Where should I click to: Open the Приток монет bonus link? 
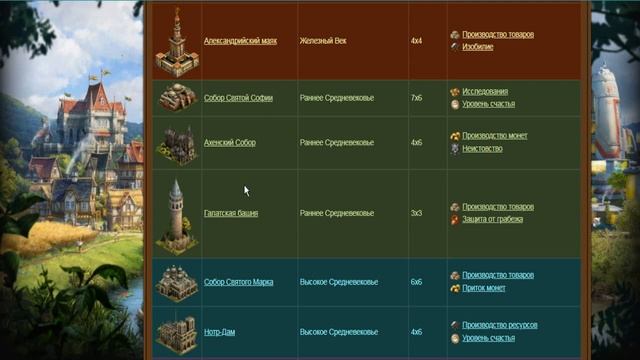484,288
